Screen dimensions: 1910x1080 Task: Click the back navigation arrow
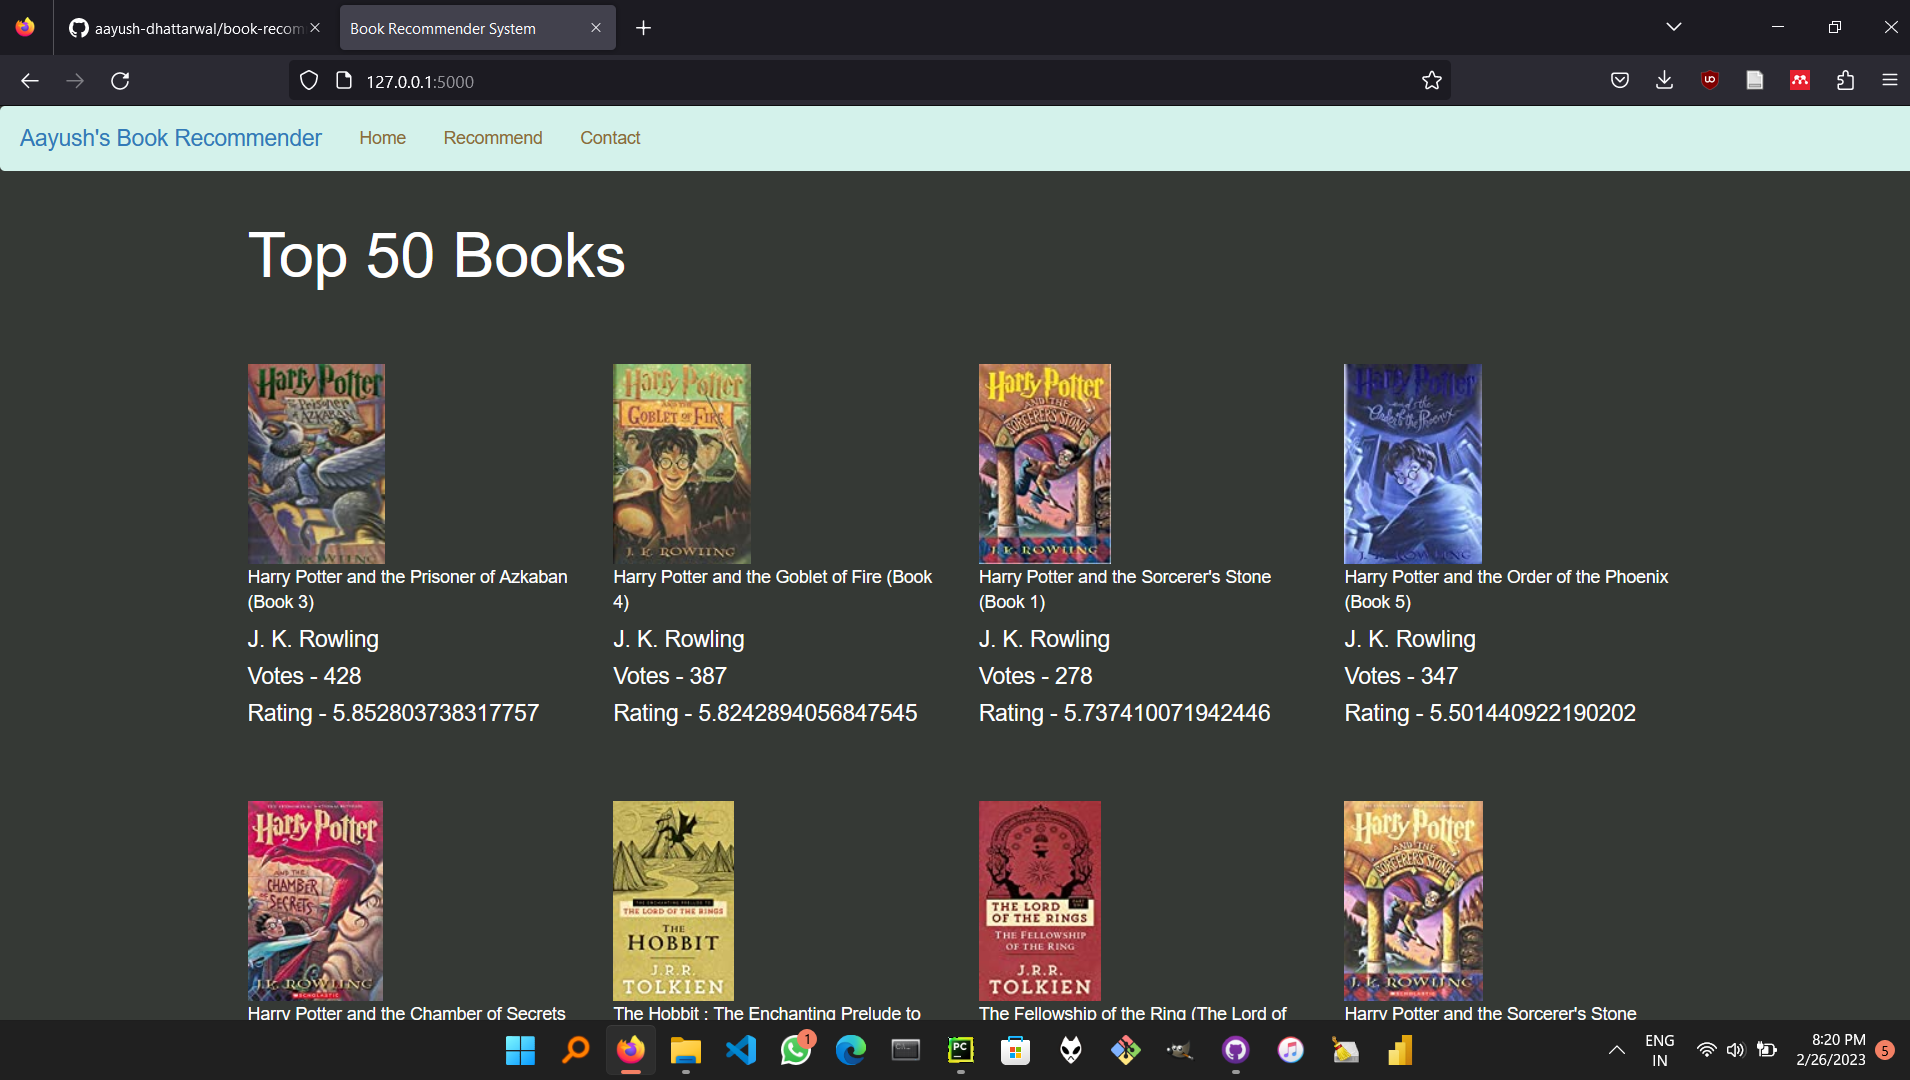[x=29, y=80]
